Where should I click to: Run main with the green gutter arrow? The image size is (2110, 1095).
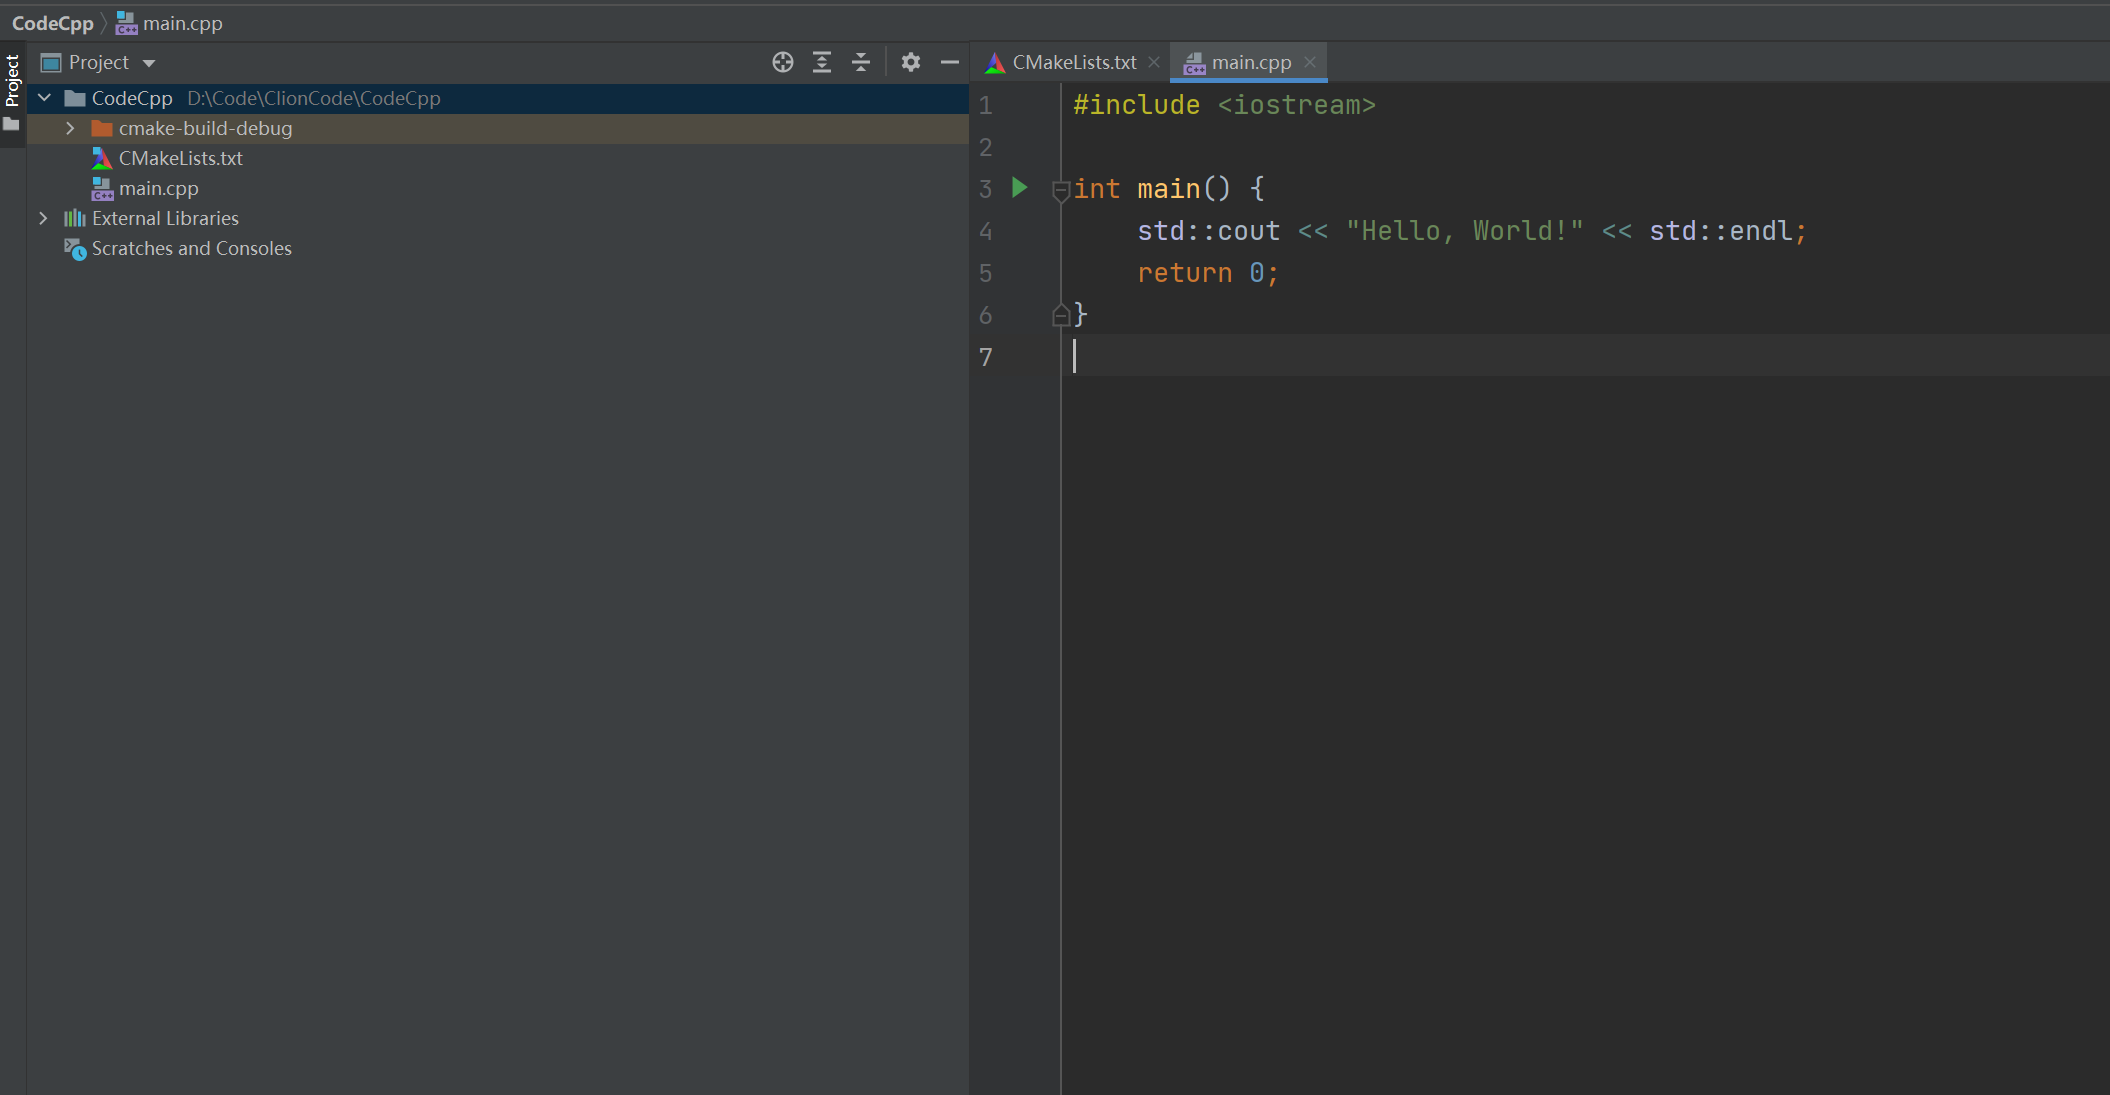[x=1019, y=187]
